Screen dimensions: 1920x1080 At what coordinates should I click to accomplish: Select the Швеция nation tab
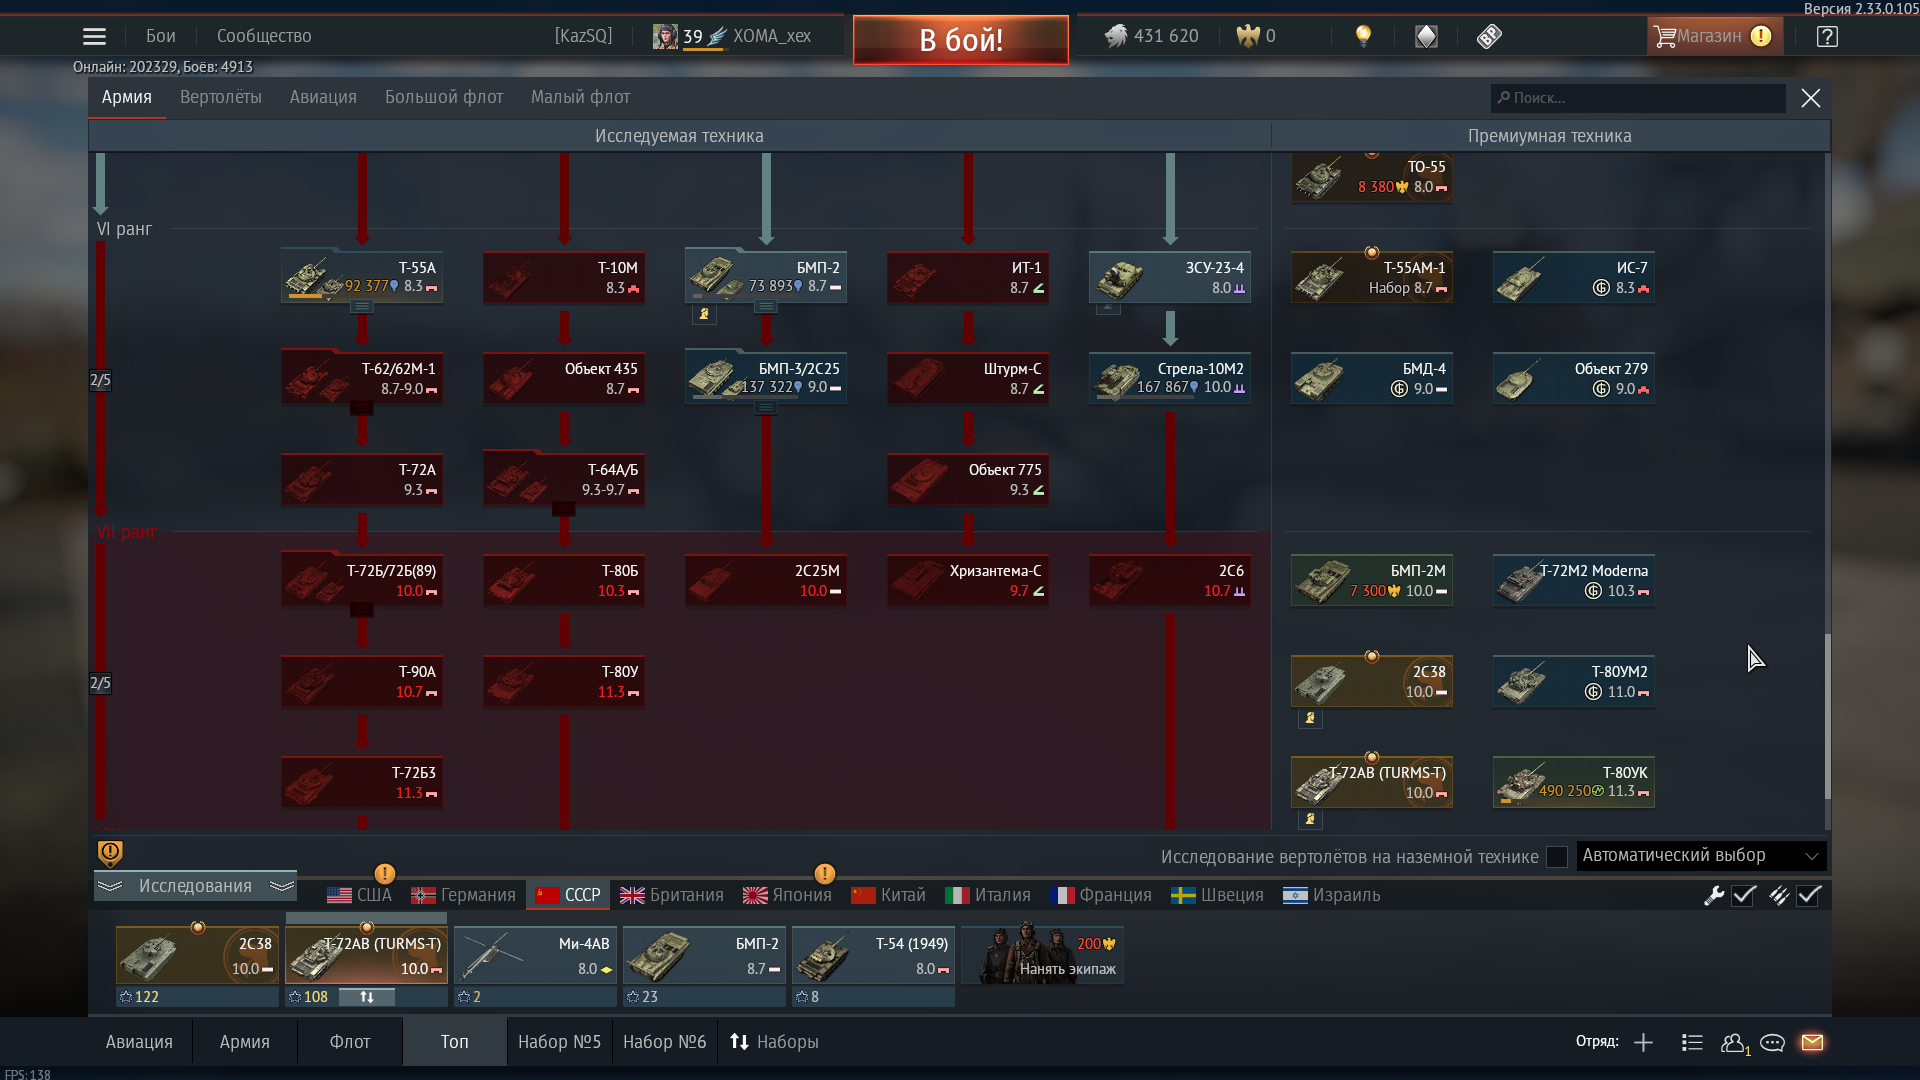pyautogui.click(x=1217, y=895)
